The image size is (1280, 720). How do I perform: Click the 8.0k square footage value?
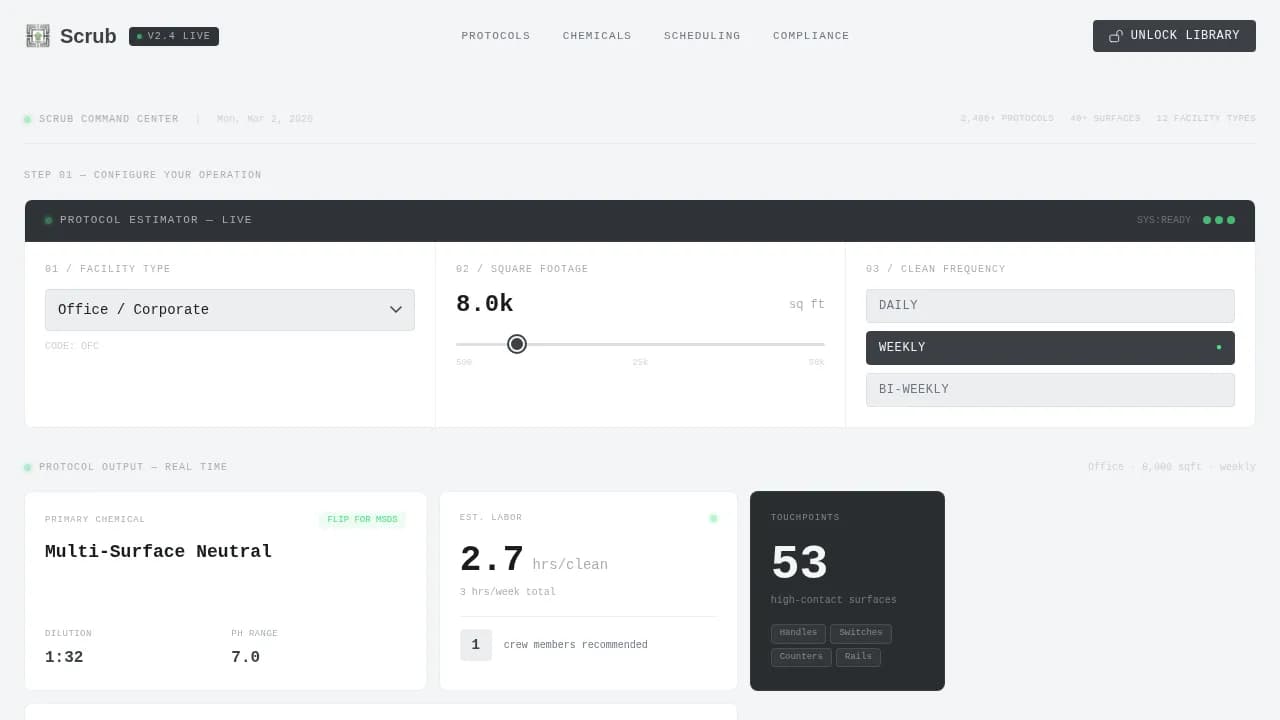(x=485, y=304)
